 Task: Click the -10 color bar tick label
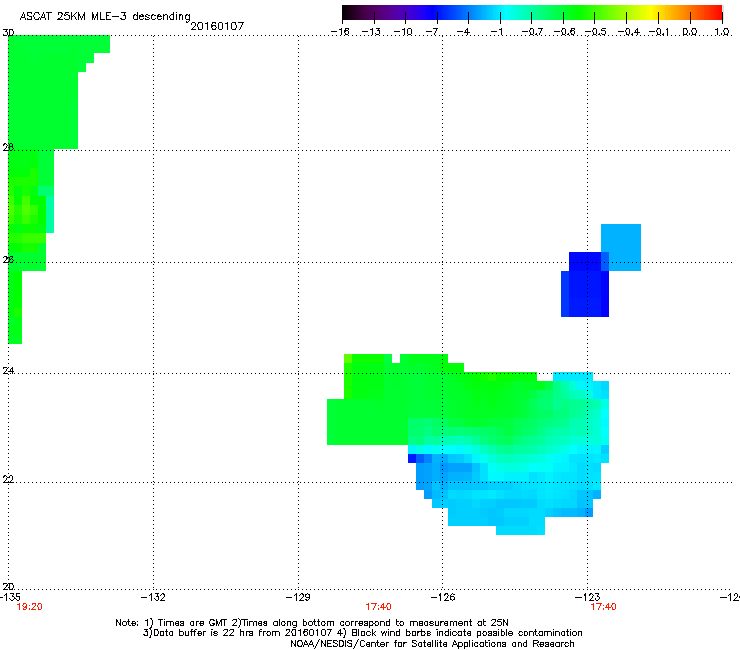coord(403,32)
